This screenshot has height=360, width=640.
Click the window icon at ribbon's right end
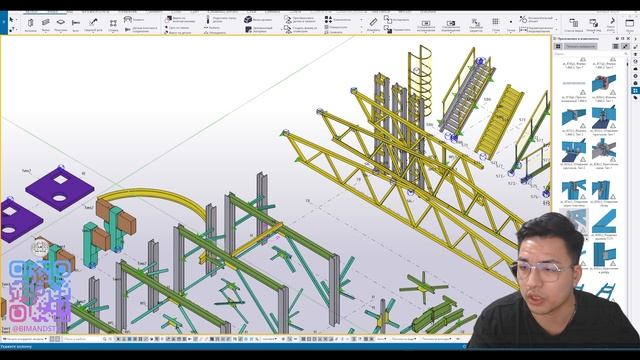pyautogui.click(x=629, y=23)
